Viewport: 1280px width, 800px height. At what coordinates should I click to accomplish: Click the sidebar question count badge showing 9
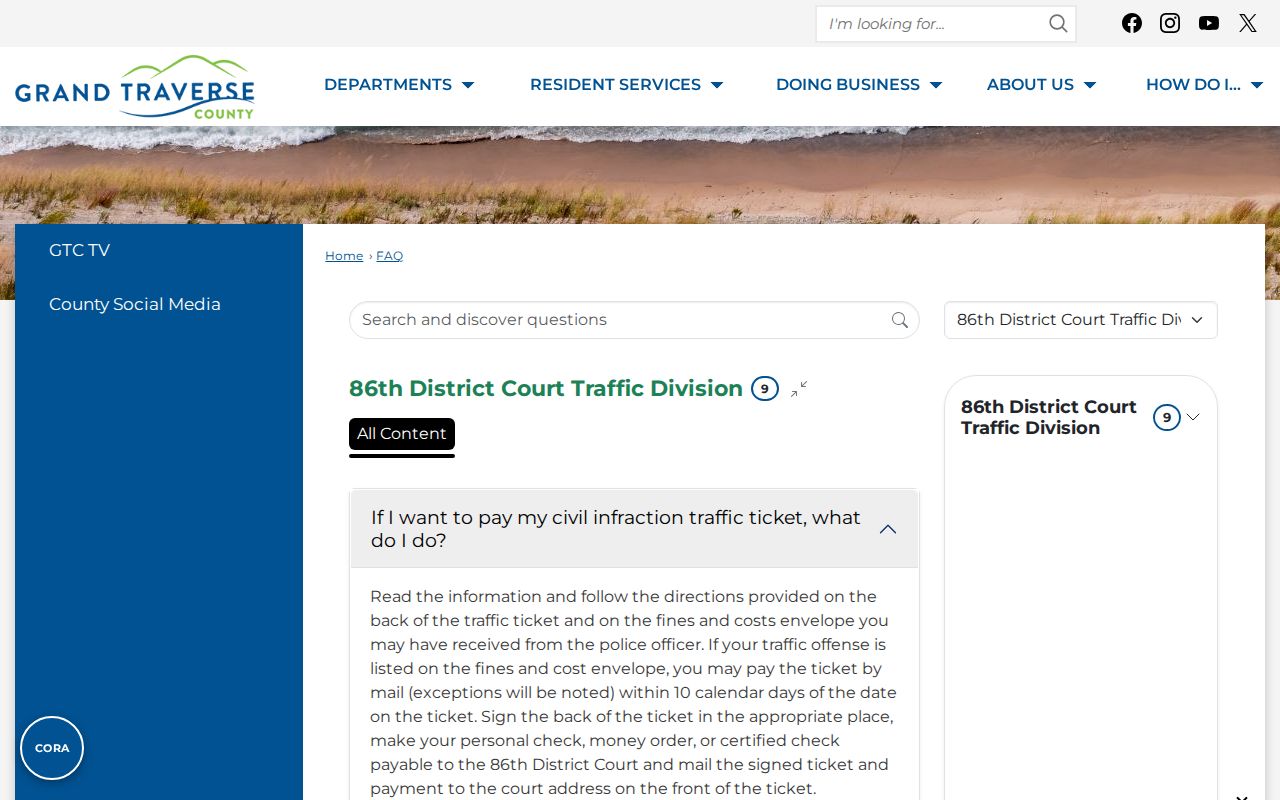pos(1167,417)
